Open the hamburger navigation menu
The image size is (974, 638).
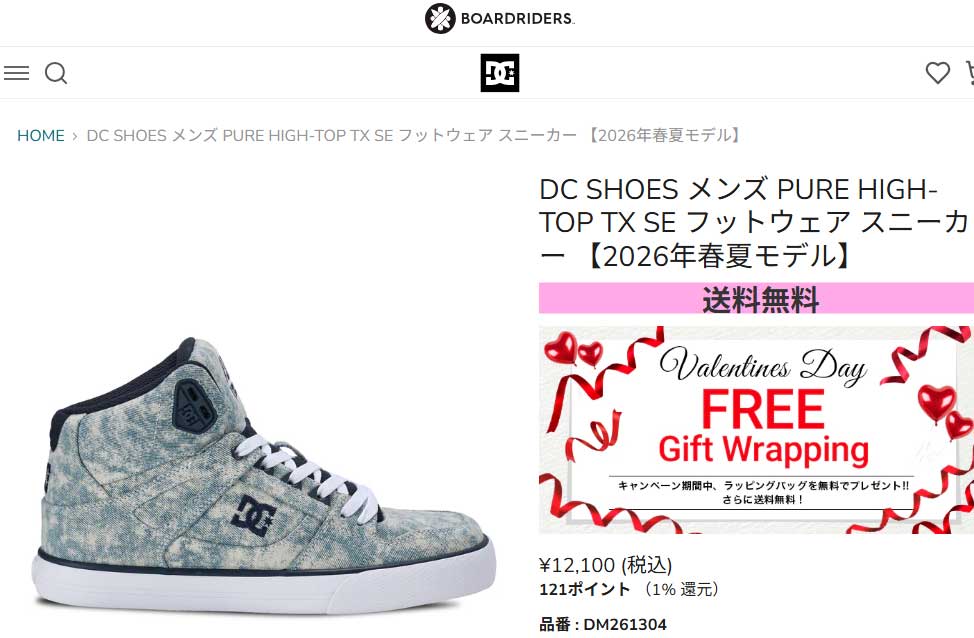16,73
